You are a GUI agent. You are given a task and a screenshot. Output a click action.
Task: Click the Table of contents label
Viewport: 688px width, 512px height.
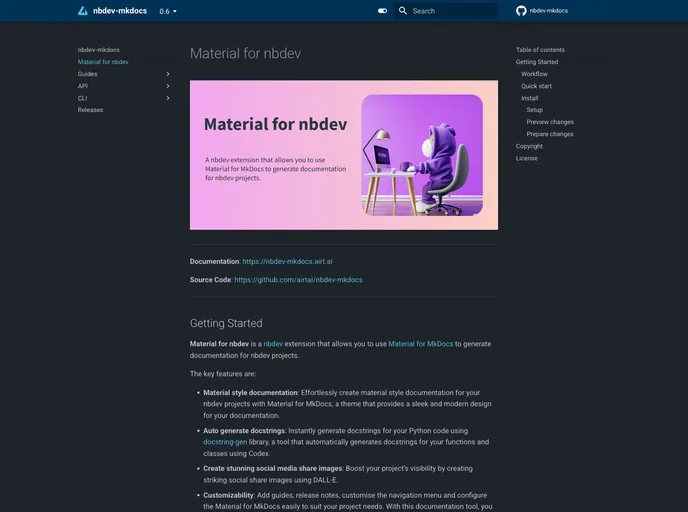[540, 50]
